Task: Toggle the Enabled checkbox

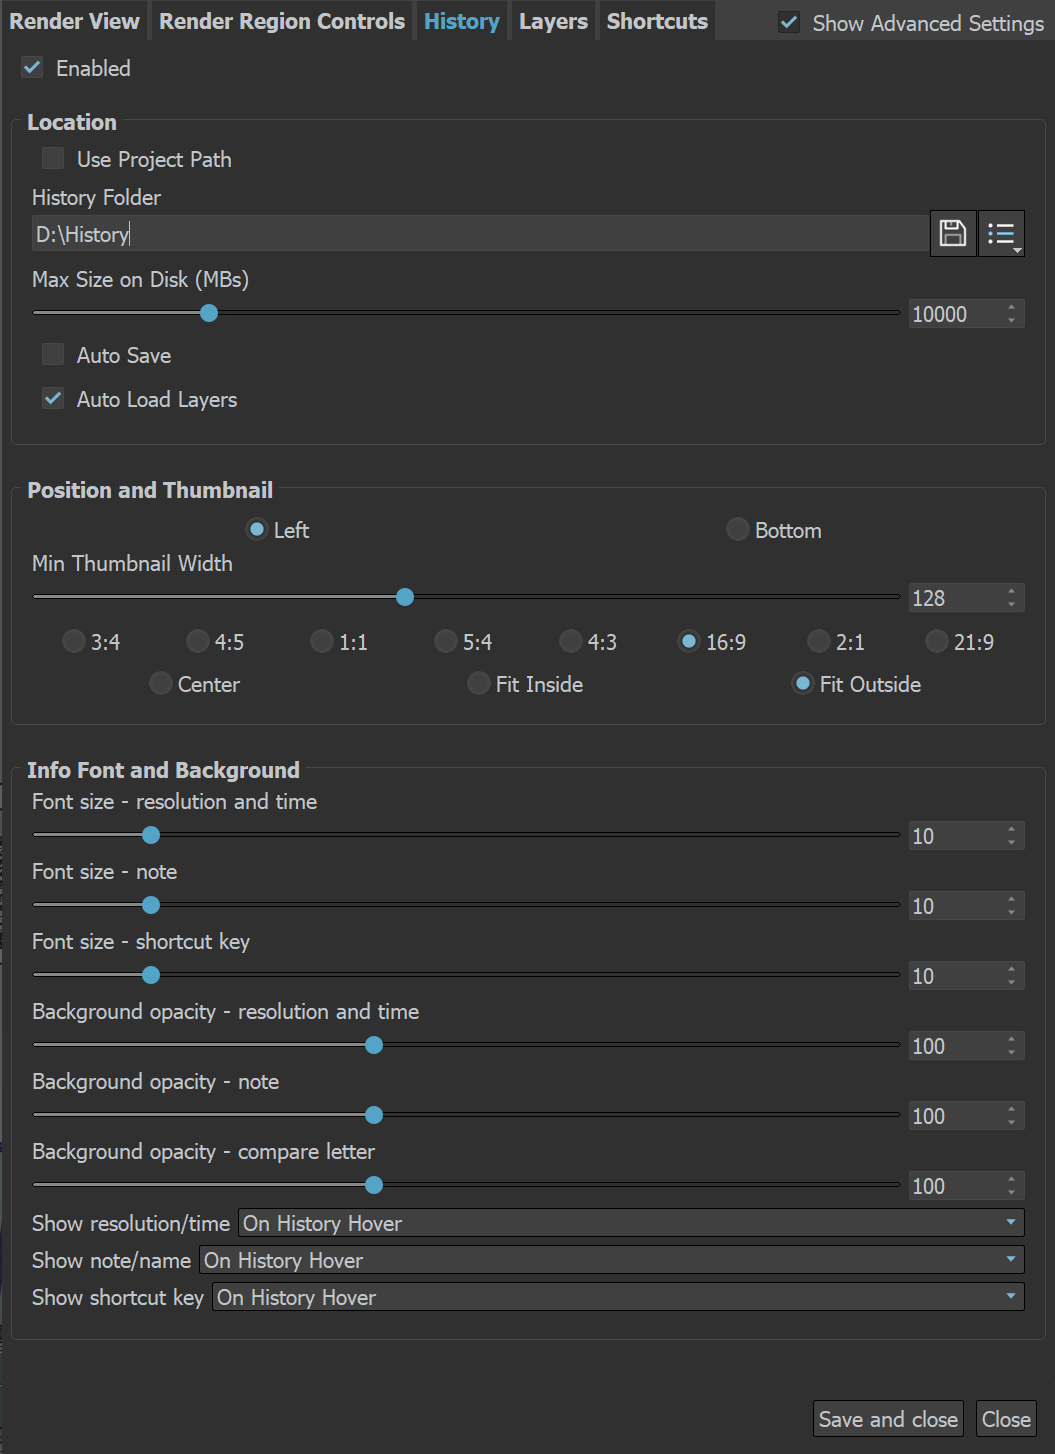Action: pyautogui.click(x=33, y=68)
